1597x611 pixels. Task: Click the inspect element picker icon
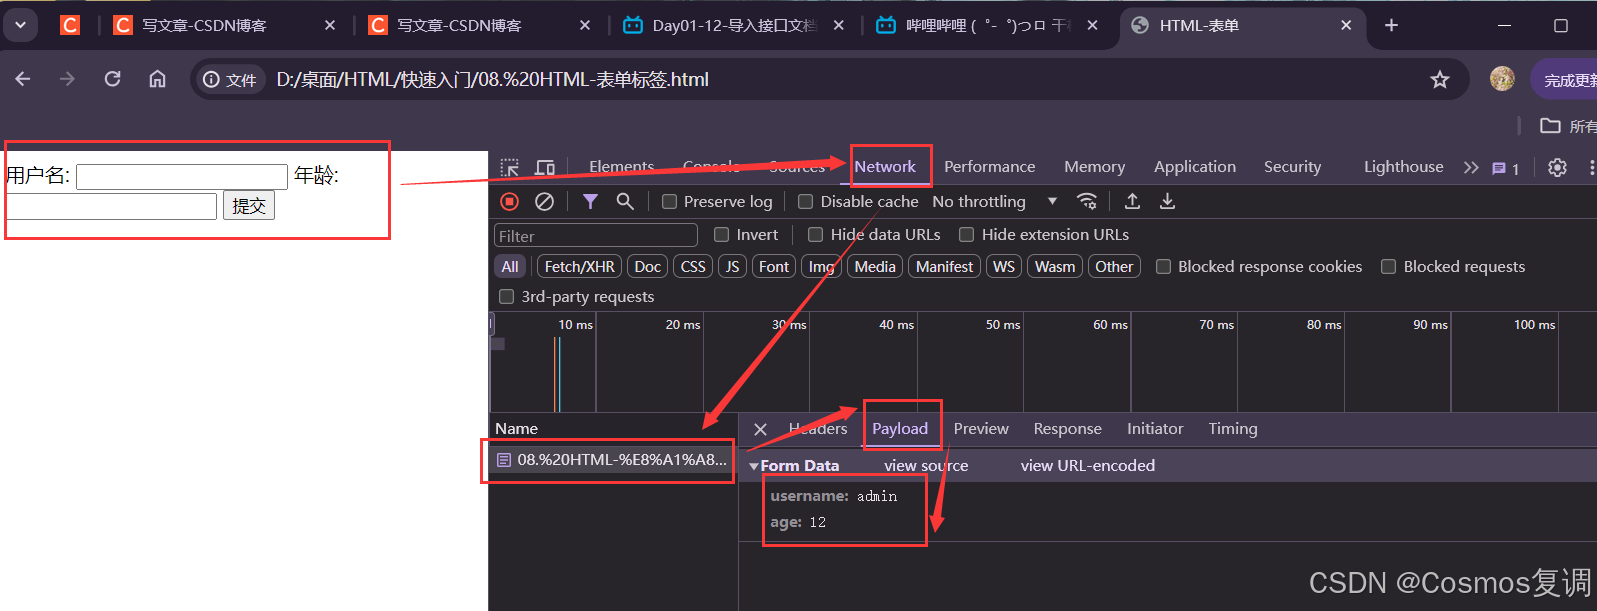[x=510, y=167]
